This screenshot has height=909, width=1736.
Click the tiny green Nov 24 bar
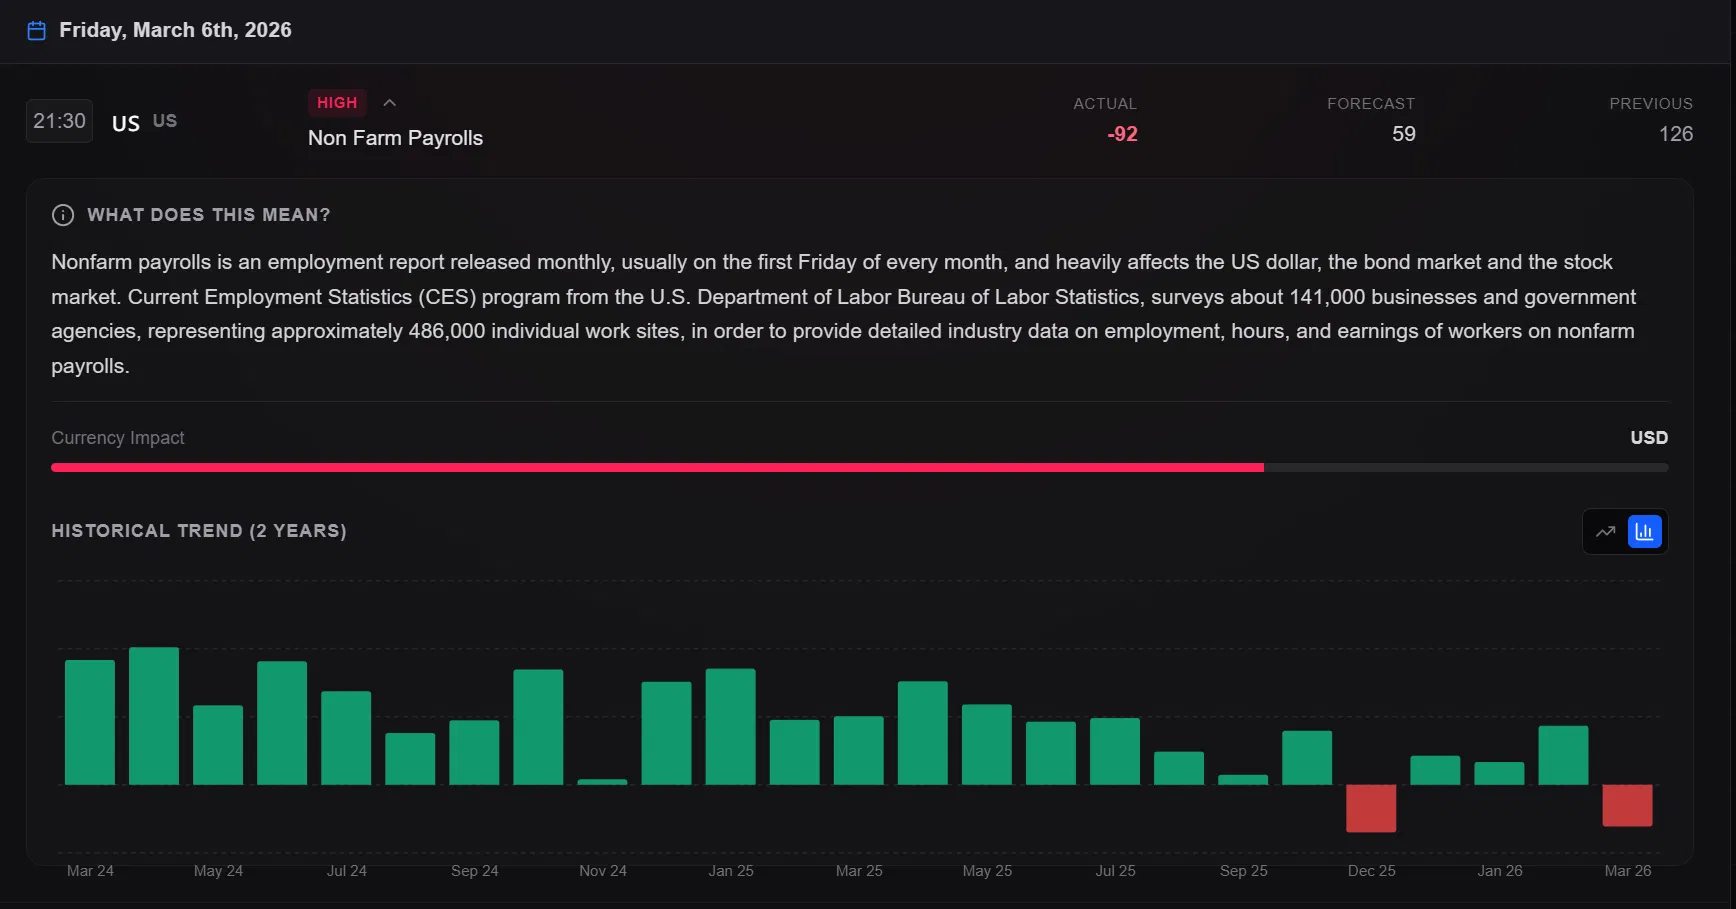tap(602, 782)
